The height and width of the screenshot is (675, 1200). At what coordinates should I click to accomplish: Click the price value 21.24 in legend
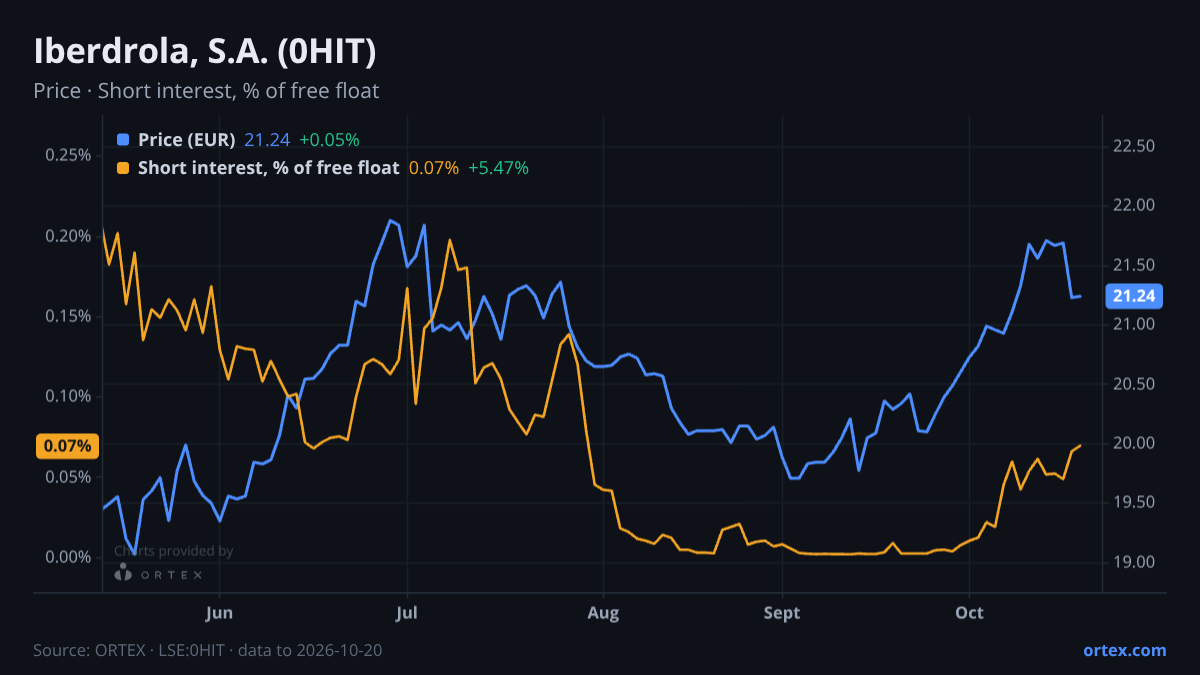[266, 139]
